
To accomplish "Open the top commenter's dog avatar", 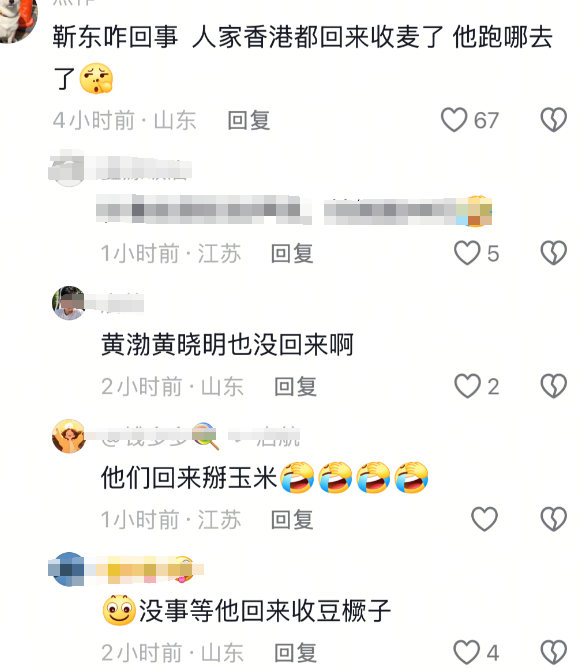I will pos(17,19).
